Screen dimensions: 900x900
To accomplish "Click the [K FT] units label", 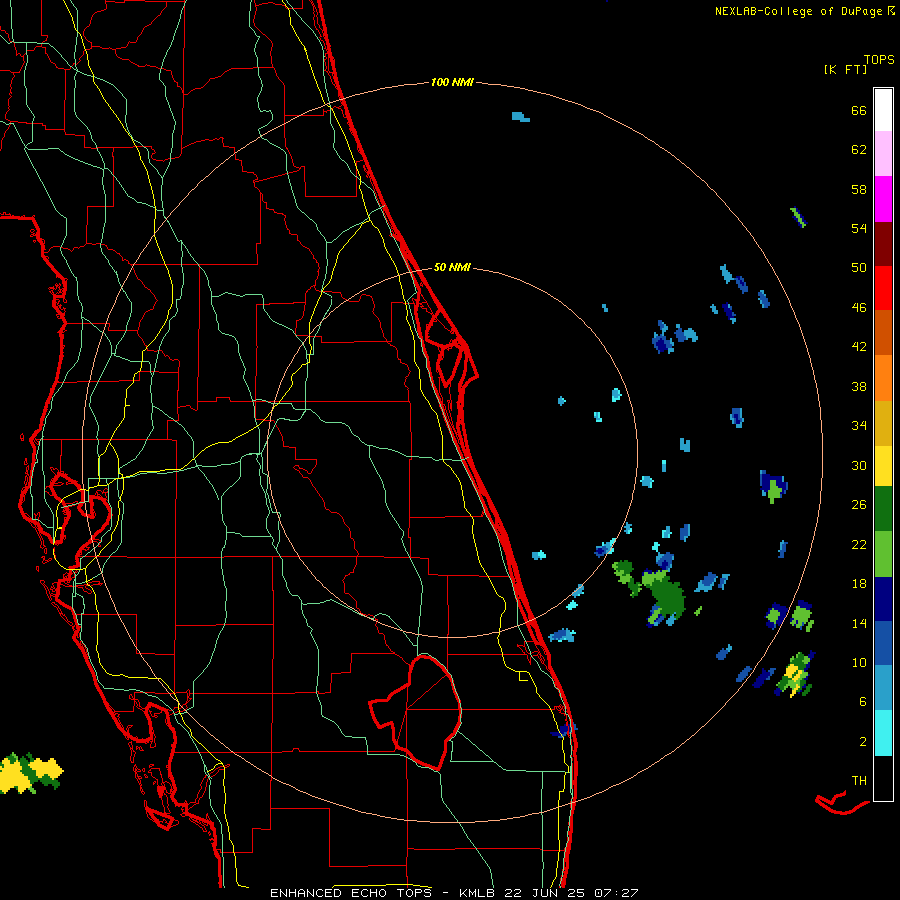I will (845, 70).
